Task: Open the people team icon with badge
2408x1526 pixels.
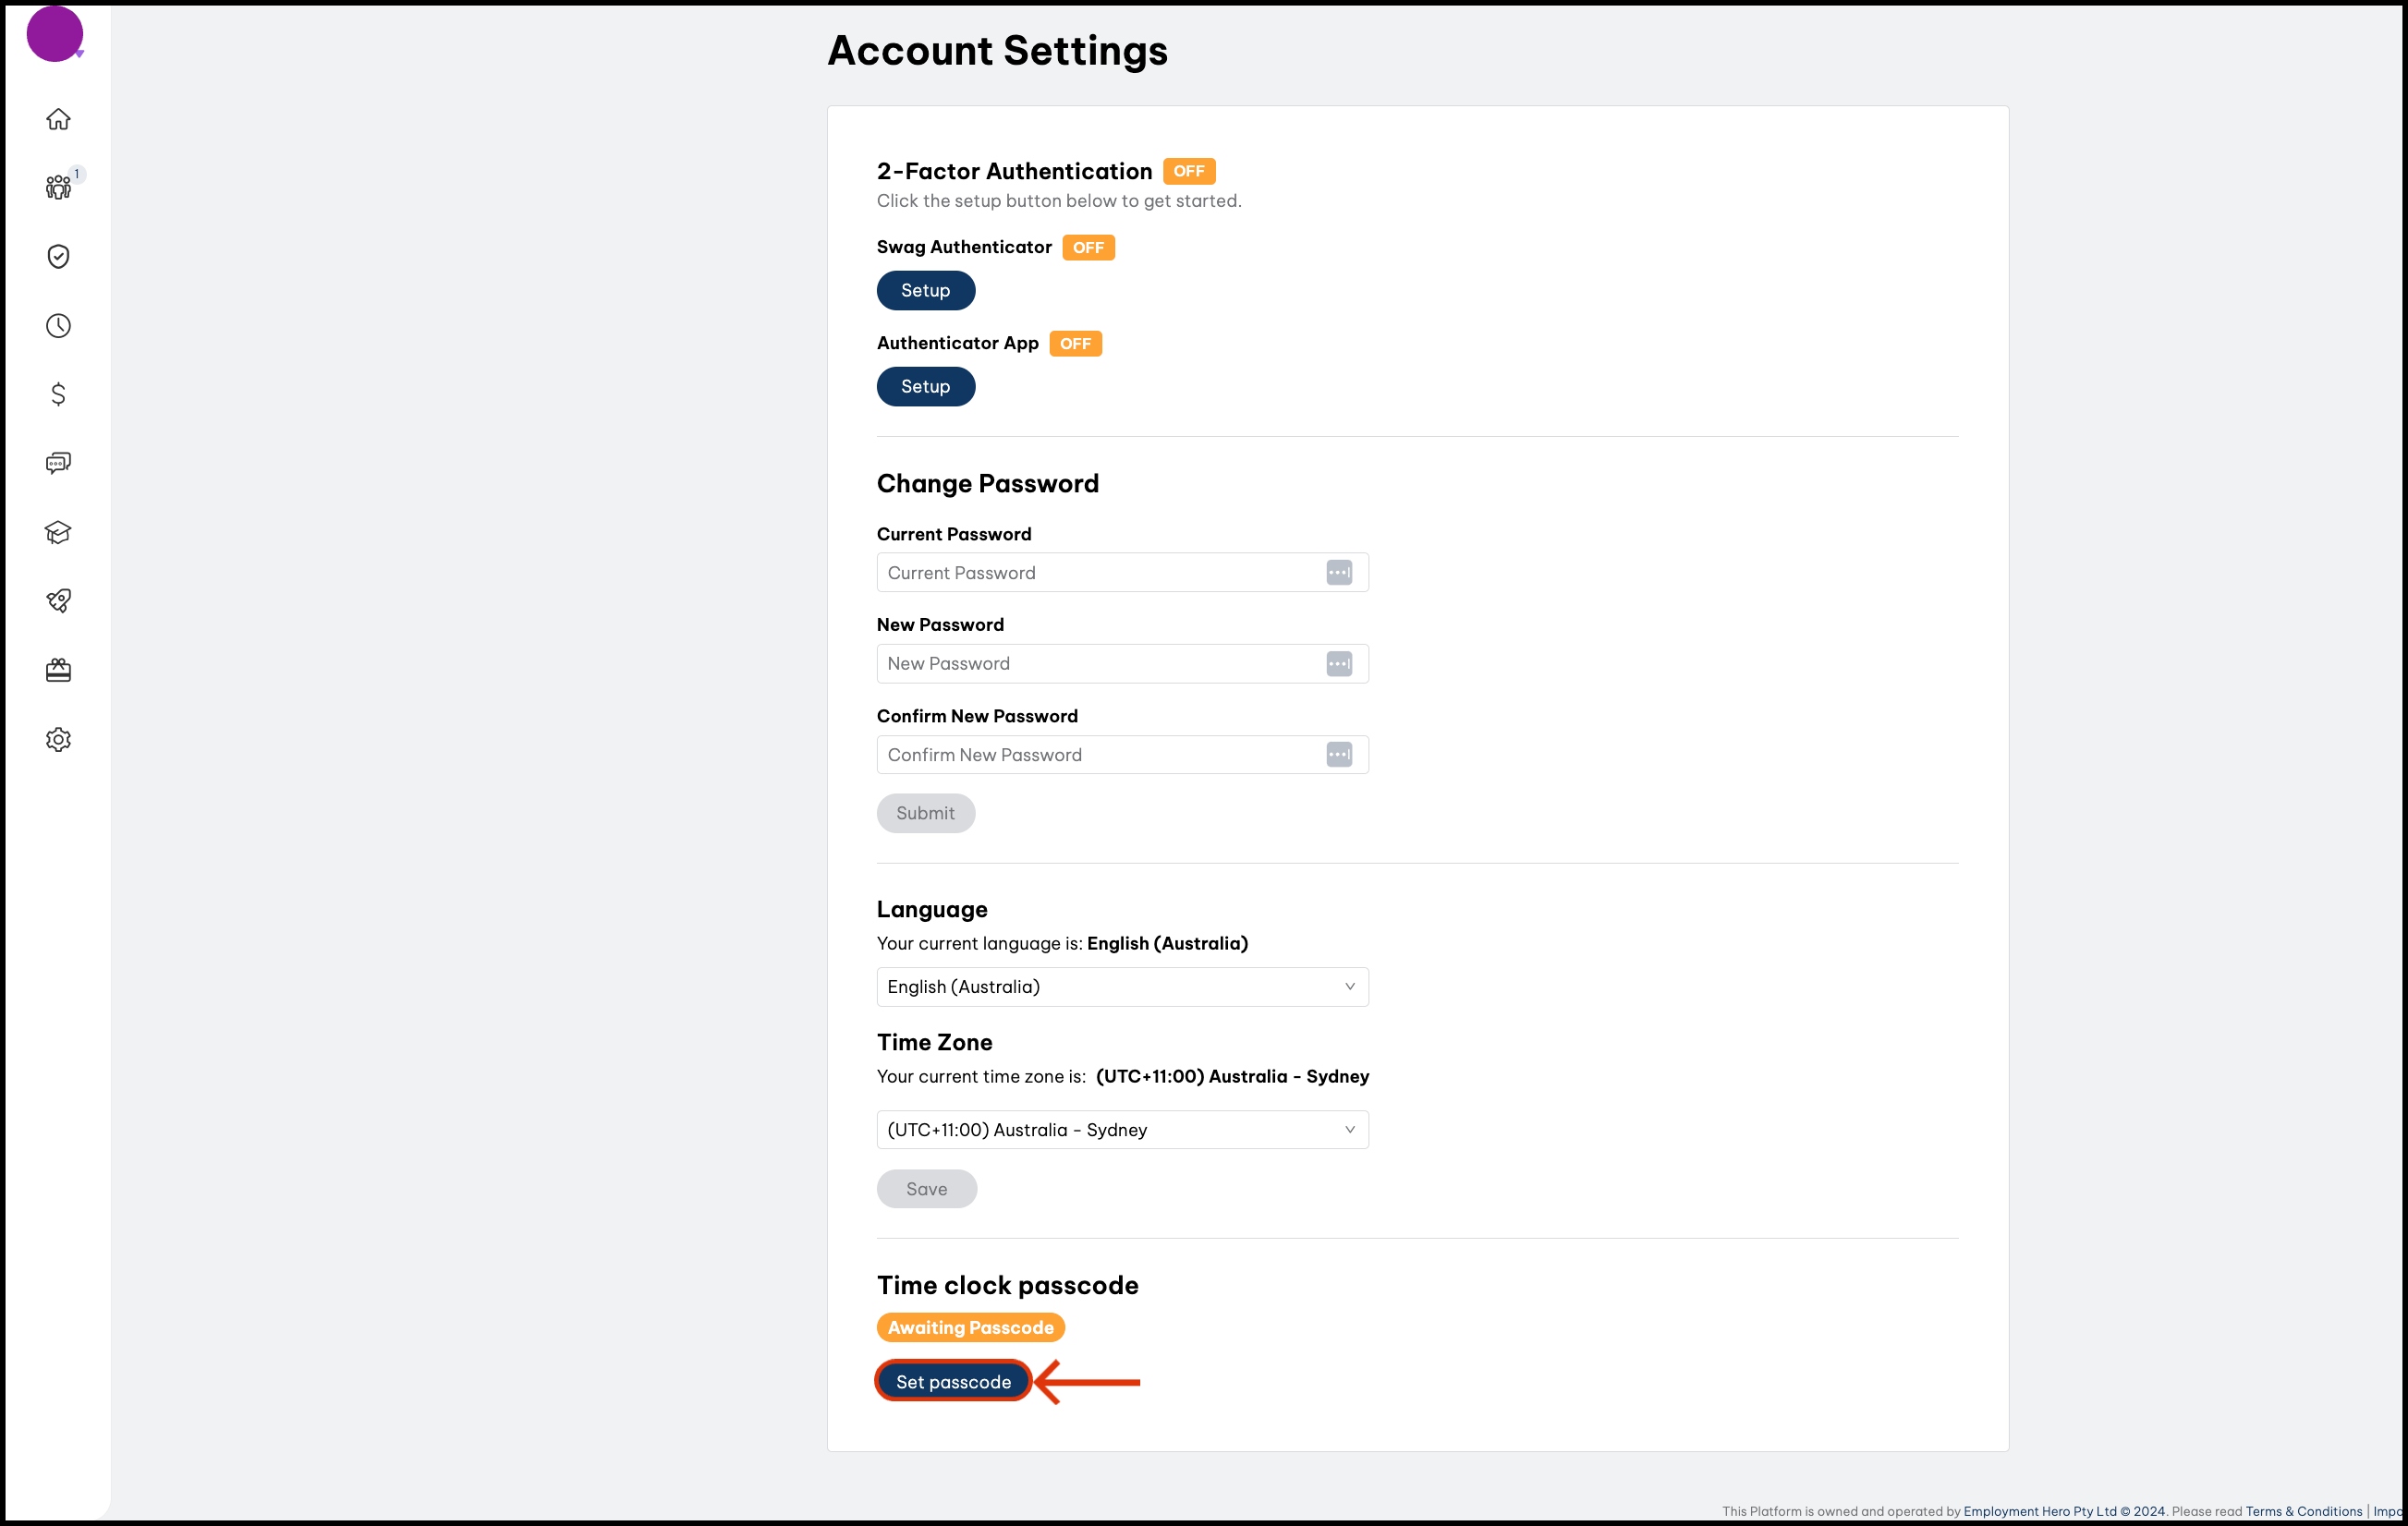Action: click(x=58, y=187)
